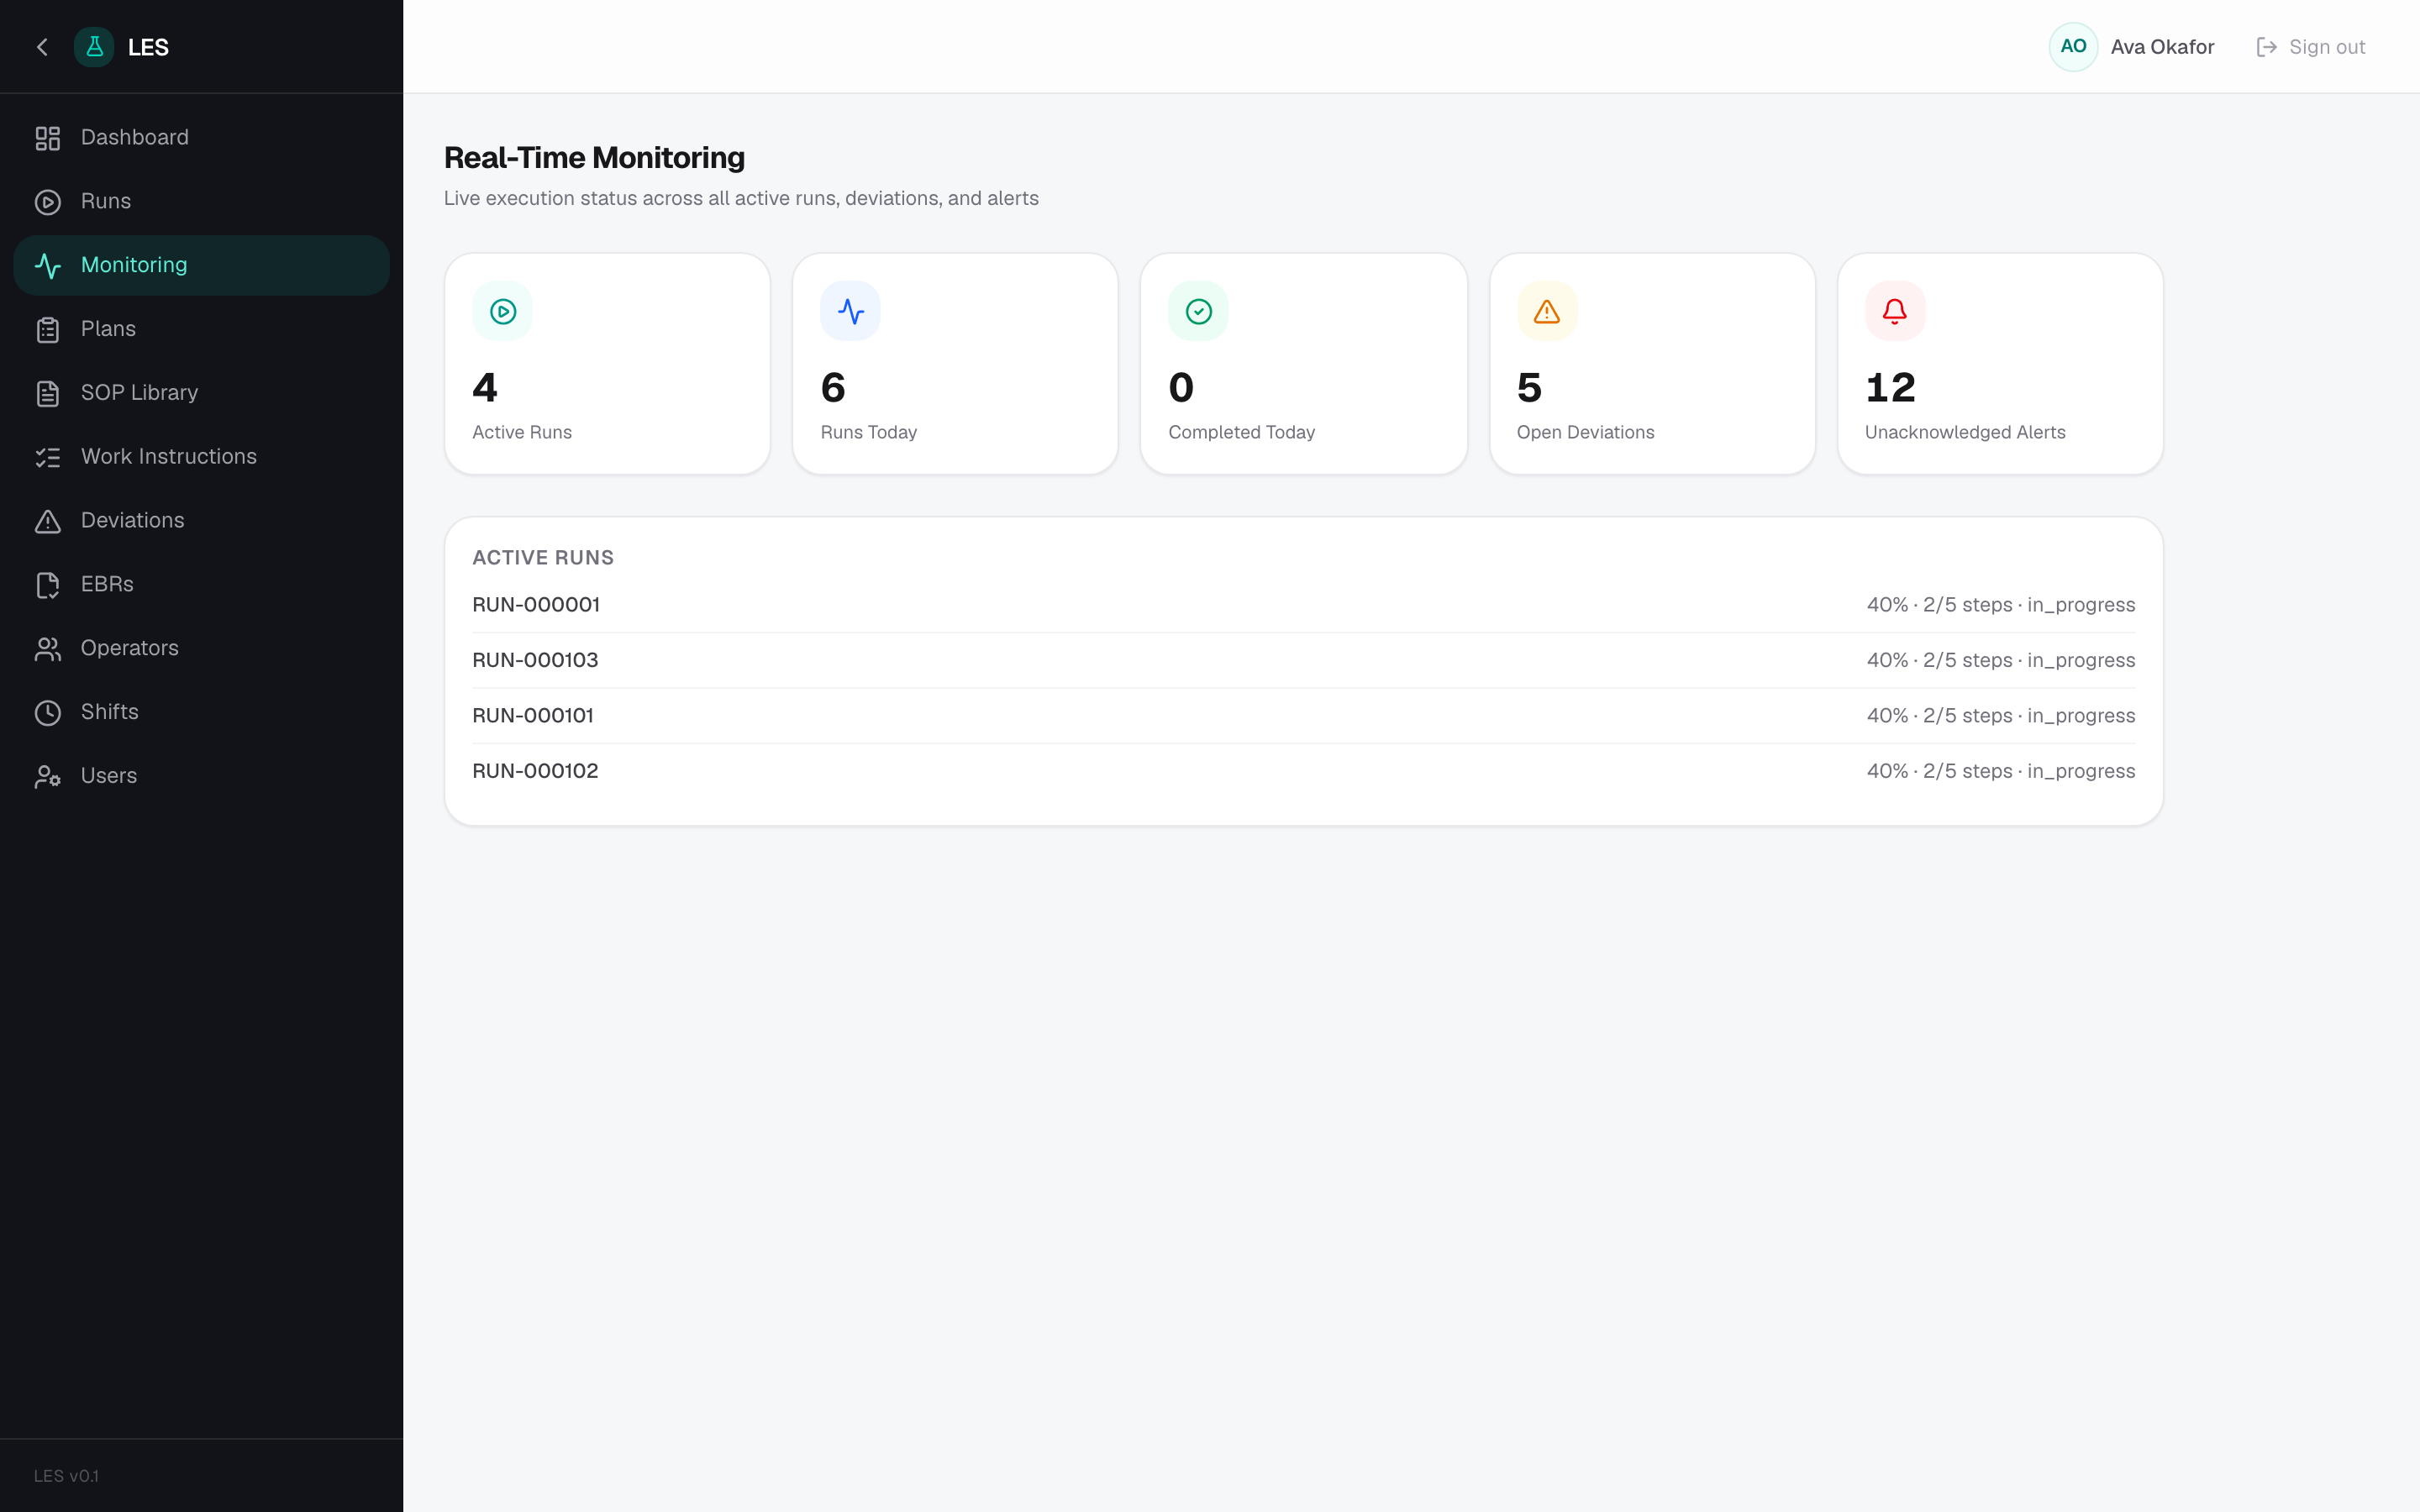
Task: Click the Open Deviations stat card
Action: point(1652,364)
